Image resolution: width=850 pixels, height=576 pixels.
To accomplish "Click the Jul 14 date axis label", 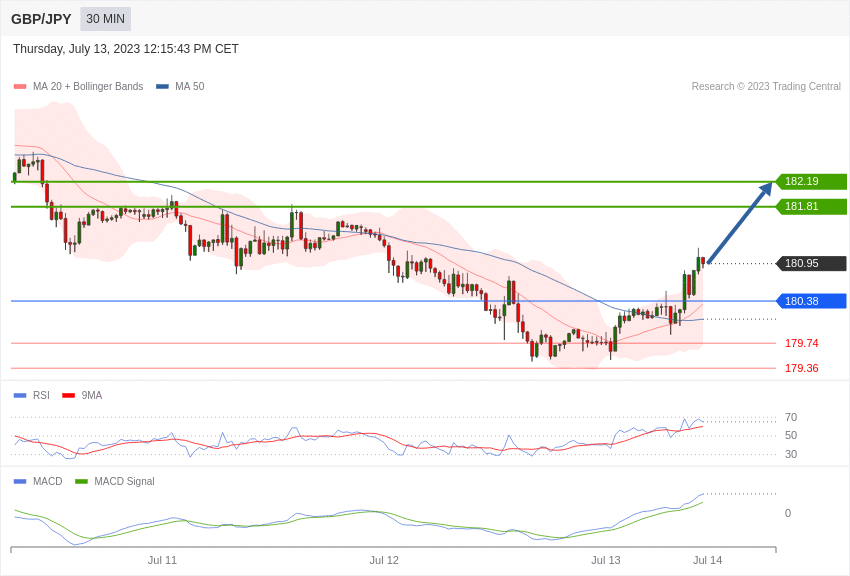I will pos(707,560).
